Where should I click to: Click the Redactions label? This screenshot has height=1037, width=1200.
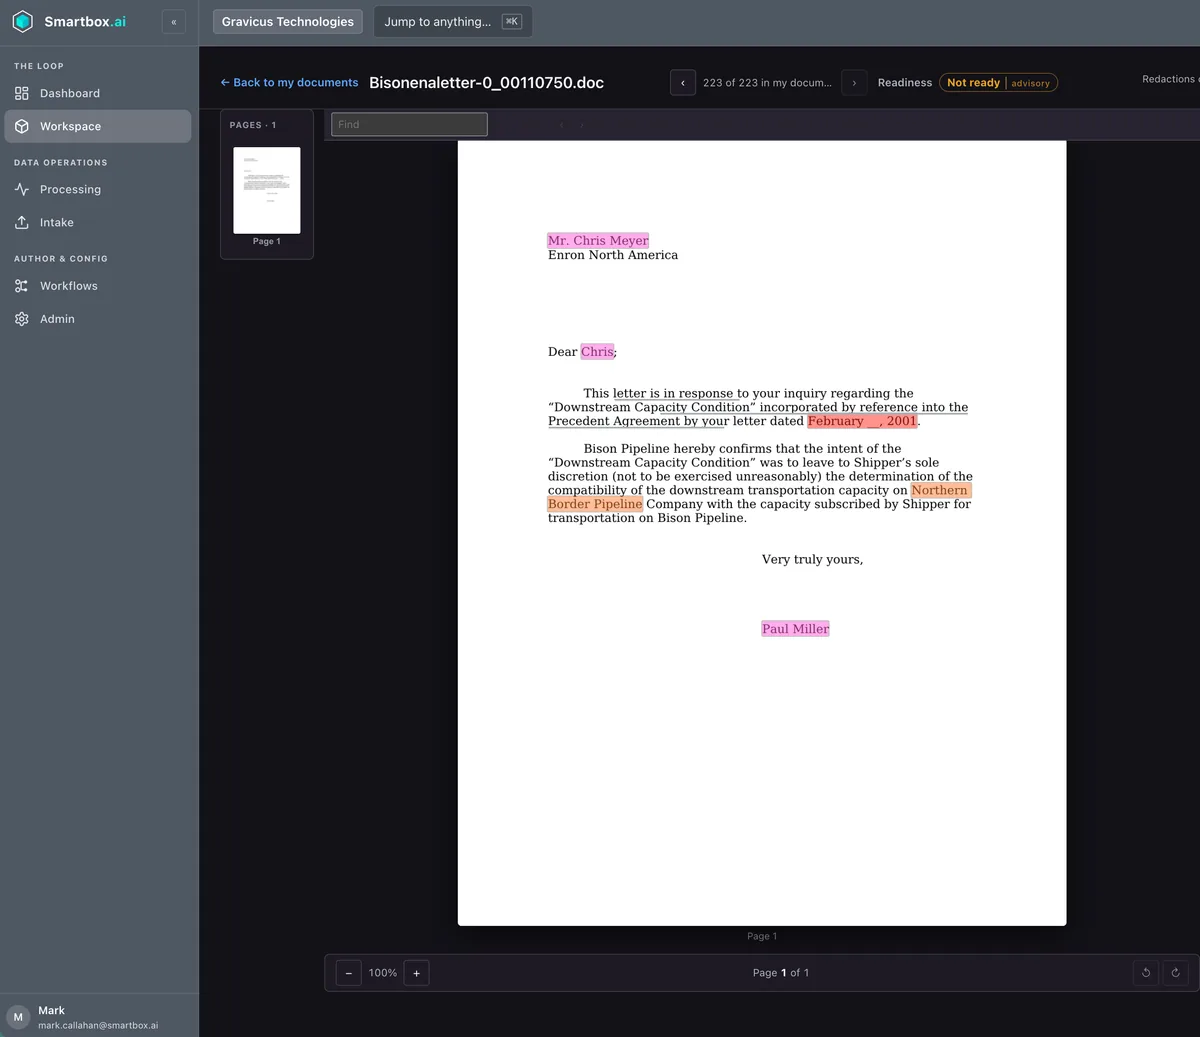pos(1170,79)
